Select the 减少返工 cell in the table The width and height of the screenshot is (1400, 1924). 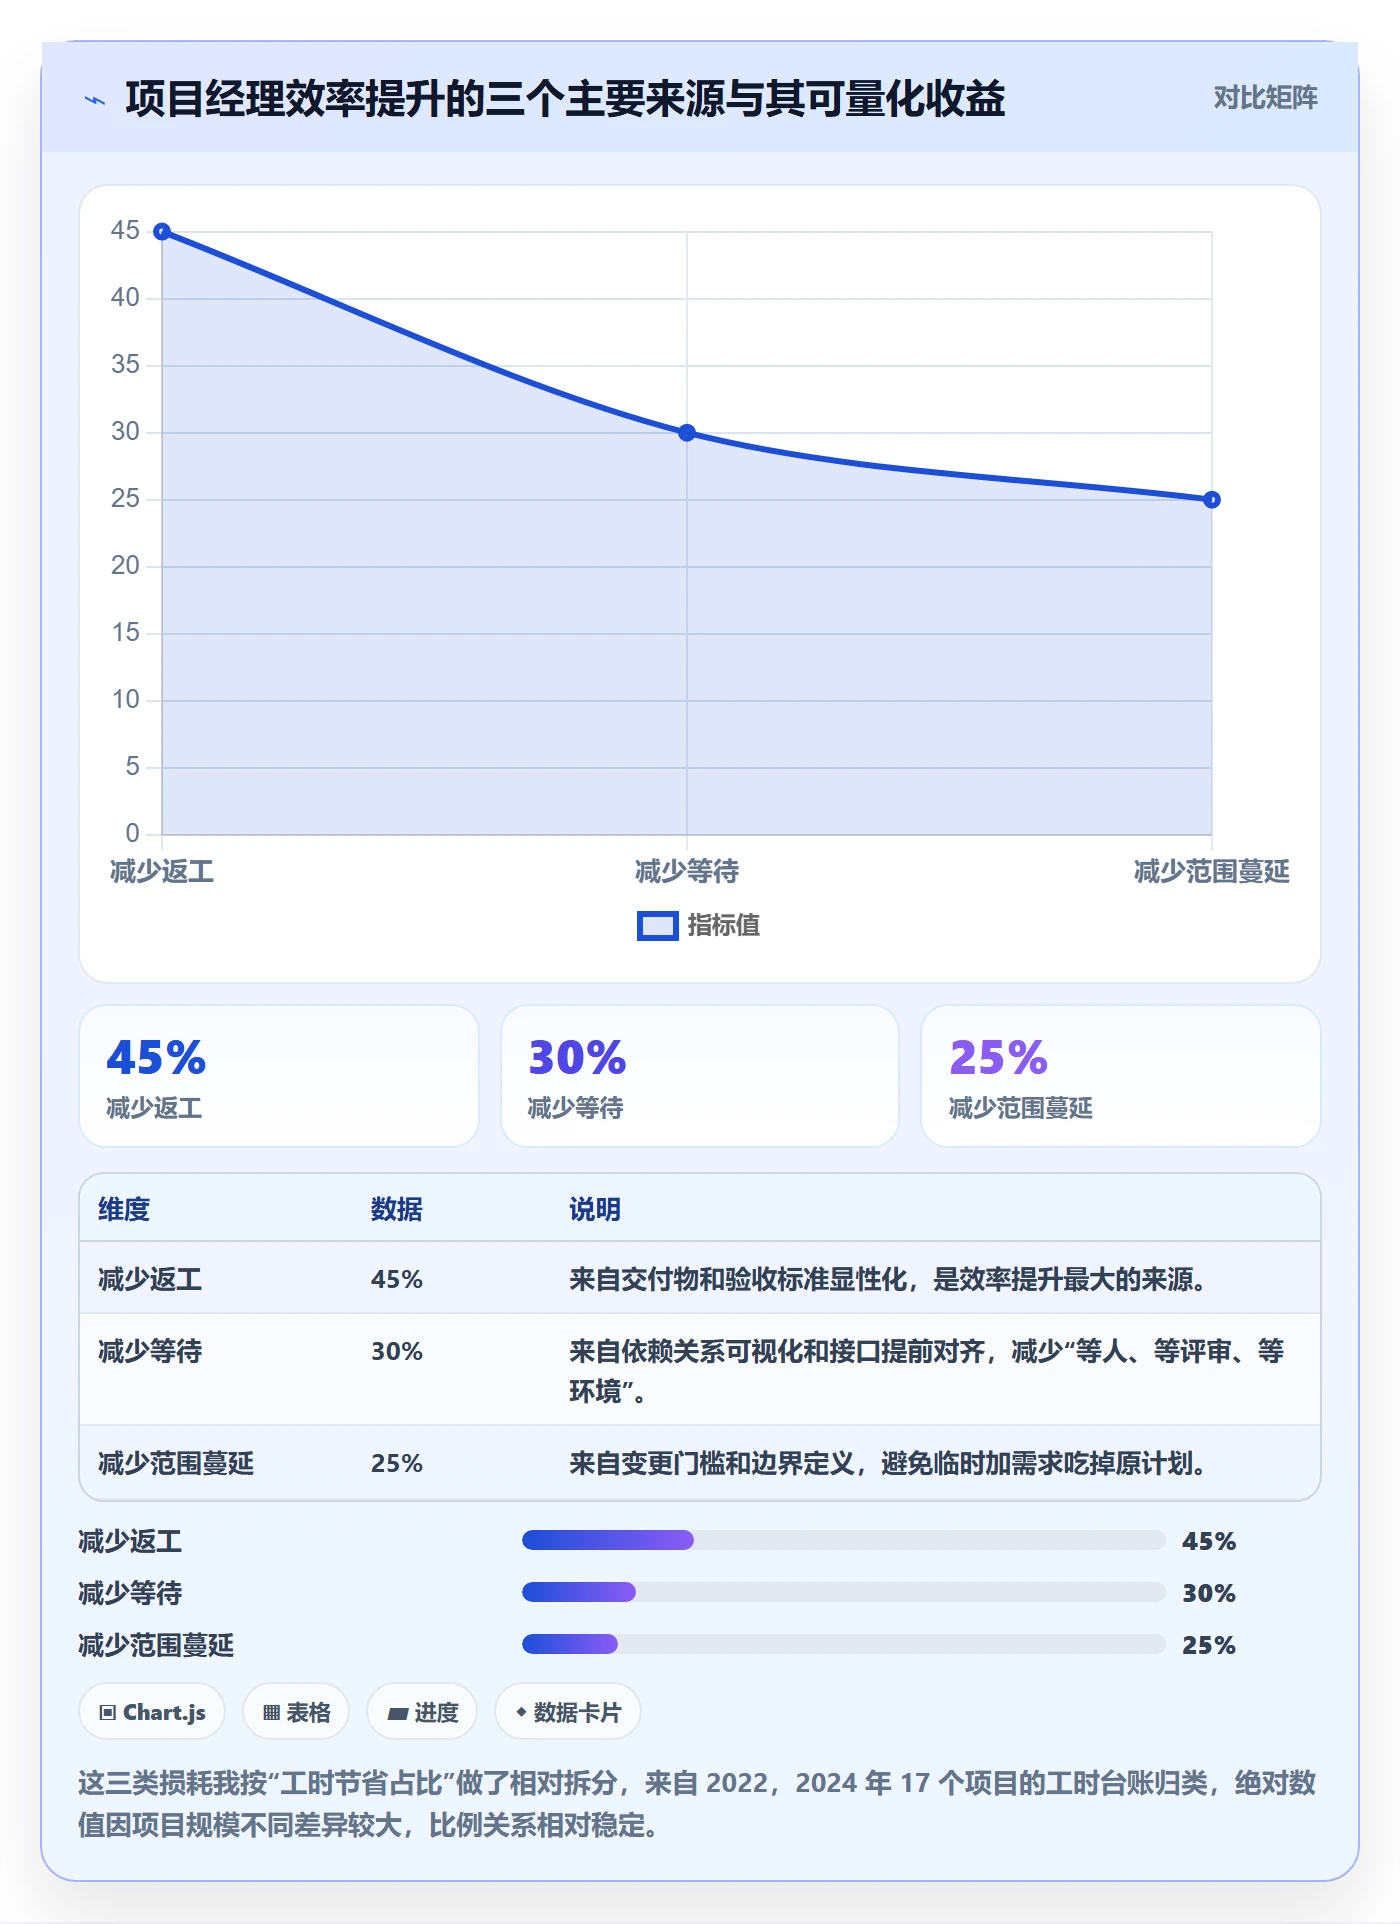150,1279
